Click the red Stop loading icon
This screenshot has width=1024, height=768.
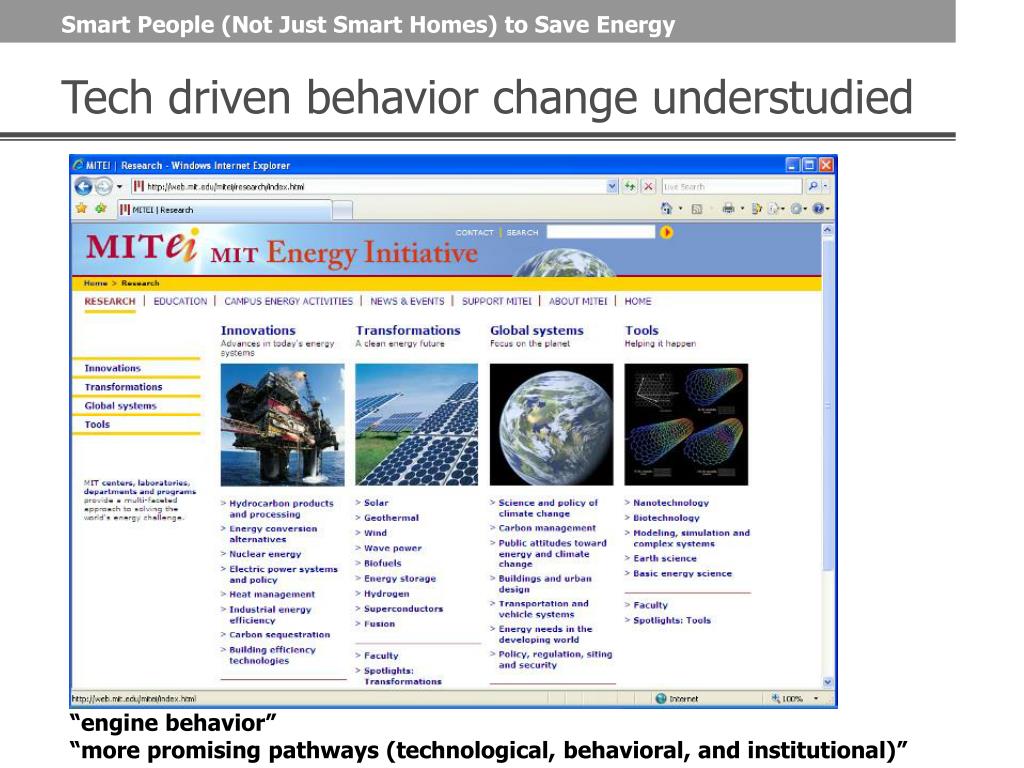tap(648, 187)
